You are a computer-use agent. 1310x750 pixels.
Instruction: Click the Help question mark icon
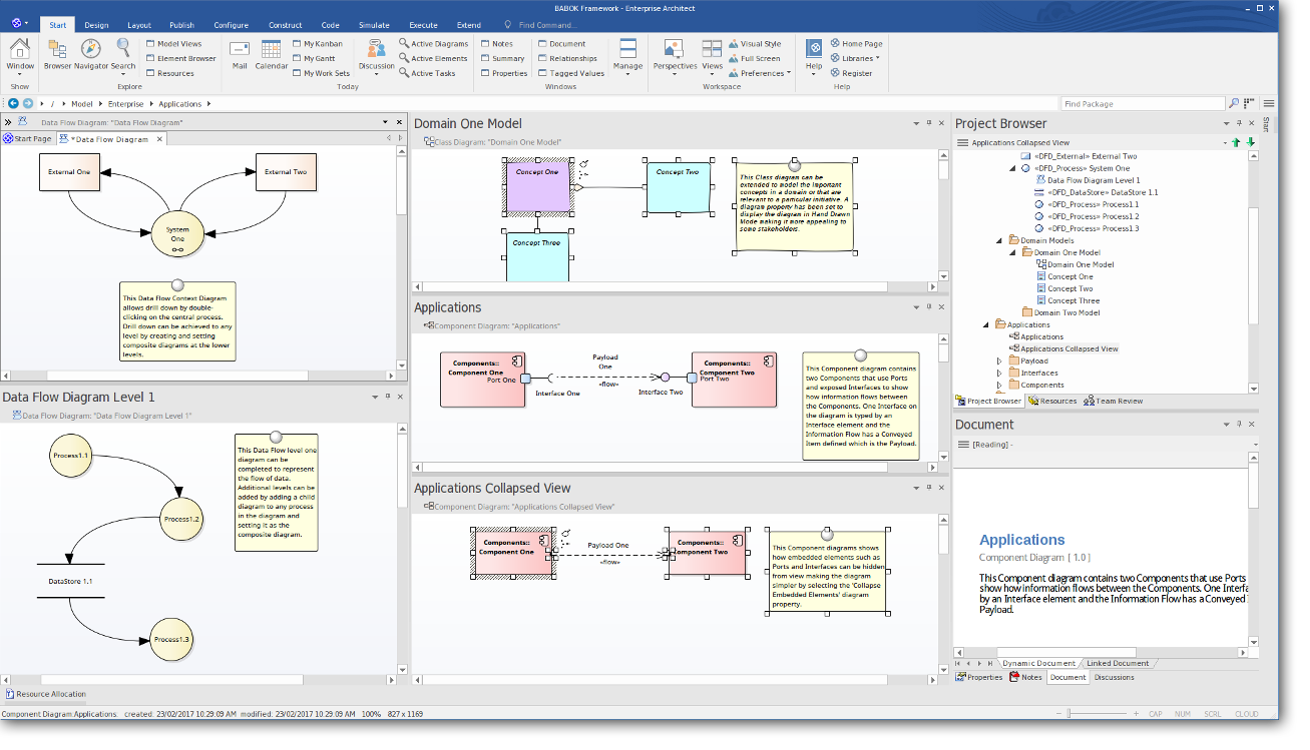pyautogui.click(x=814, y=50)
